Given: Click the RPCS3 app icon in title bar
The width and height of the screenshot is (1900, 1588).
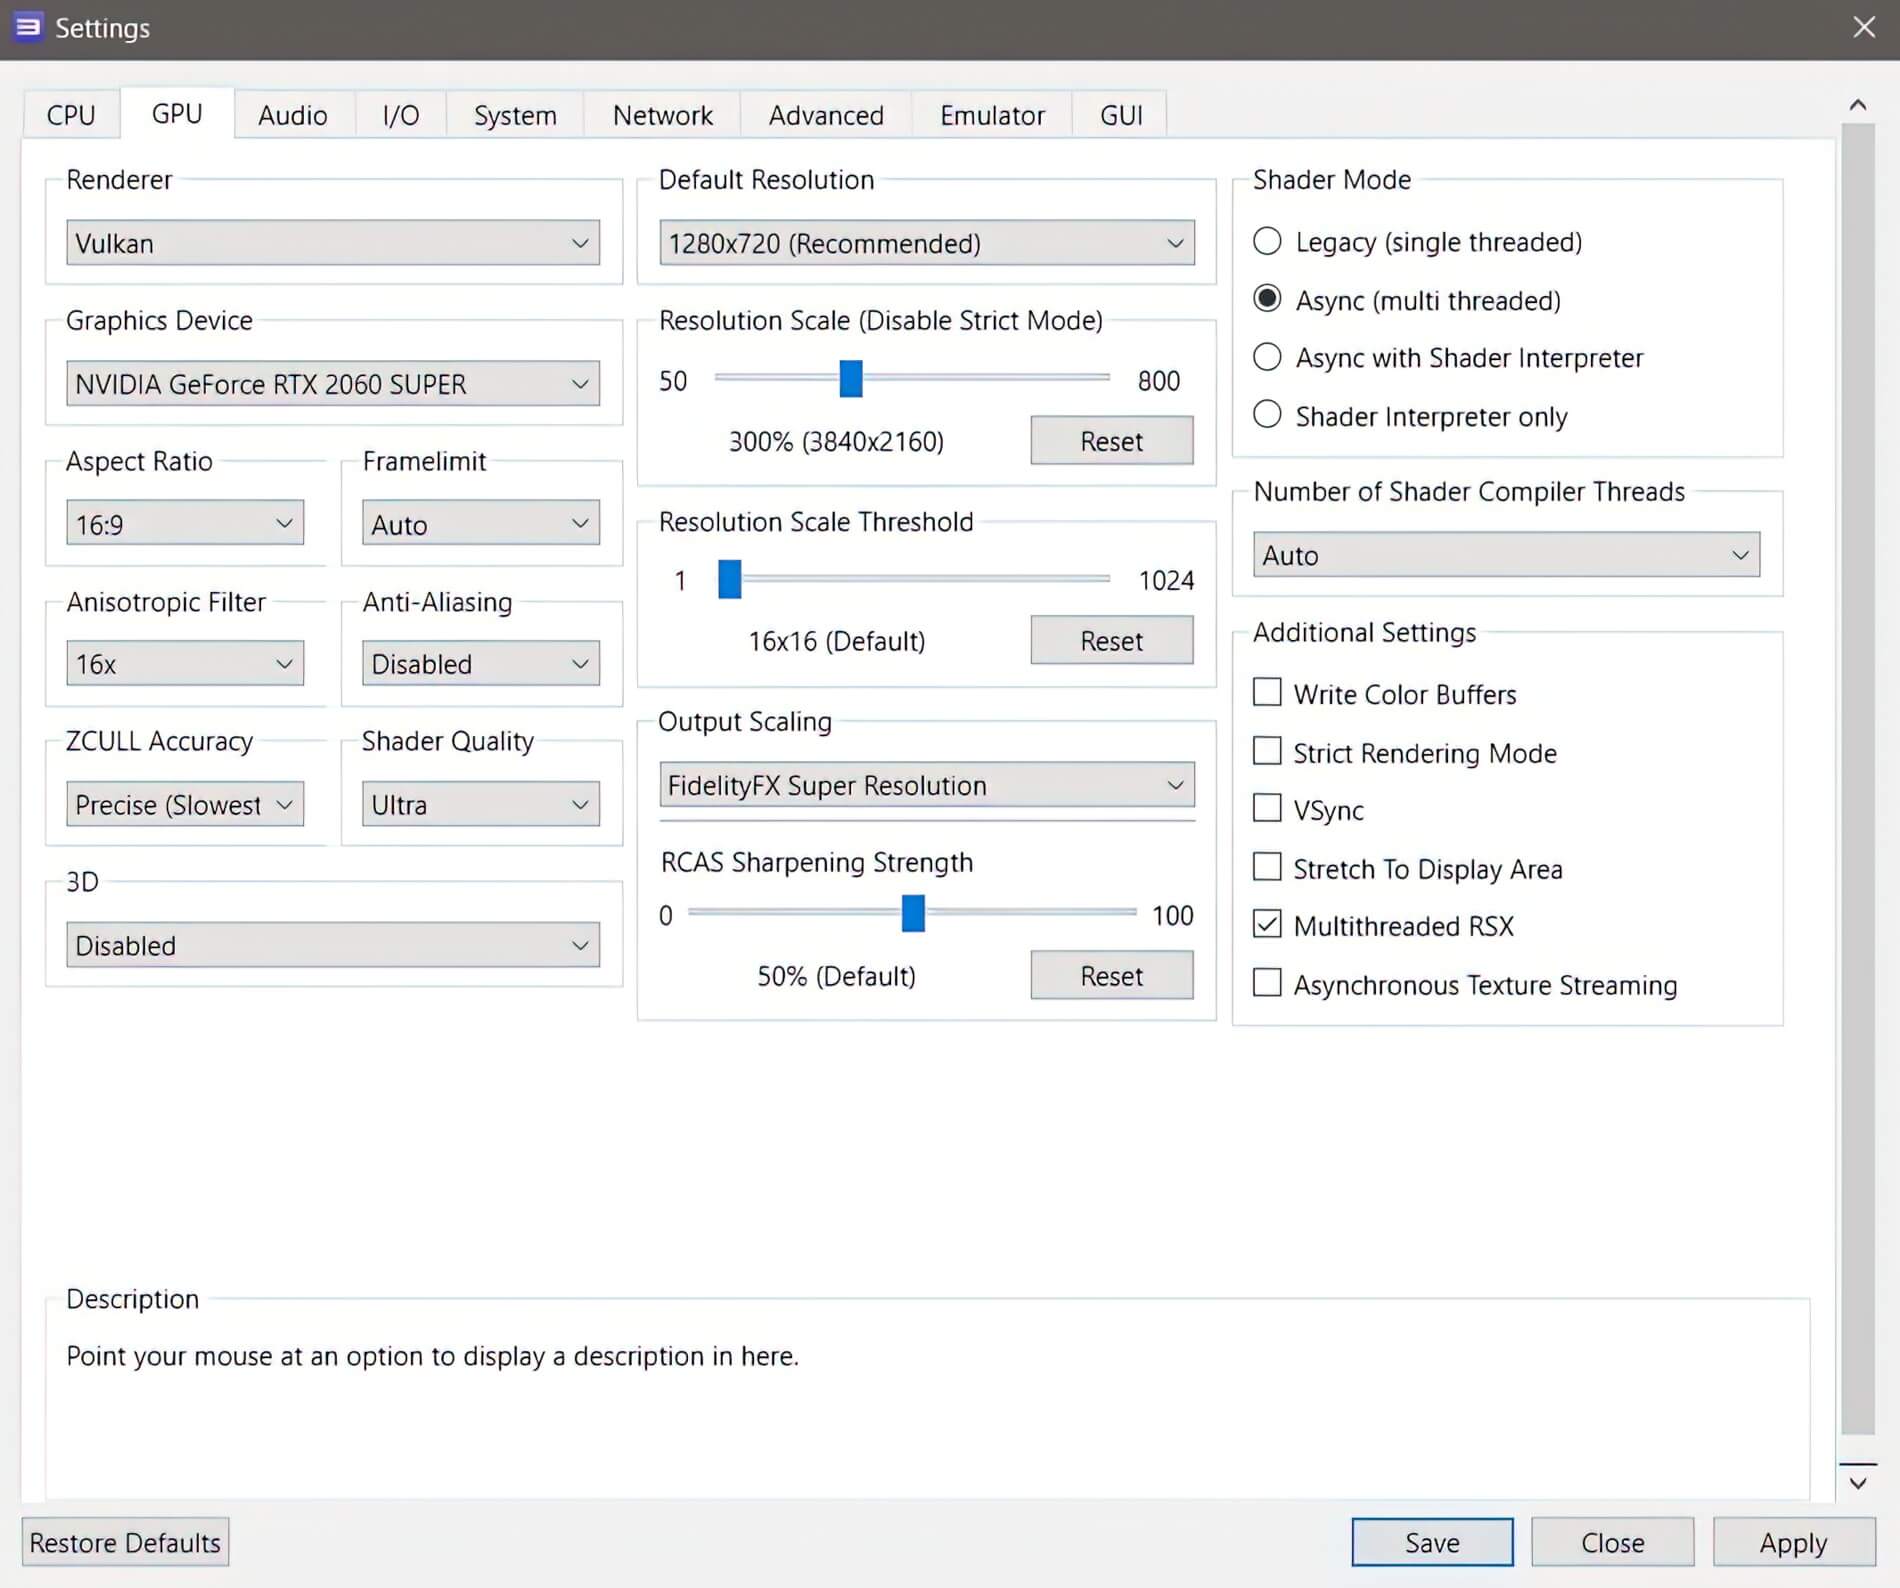Looking at the screenshot, I should 28,27.
